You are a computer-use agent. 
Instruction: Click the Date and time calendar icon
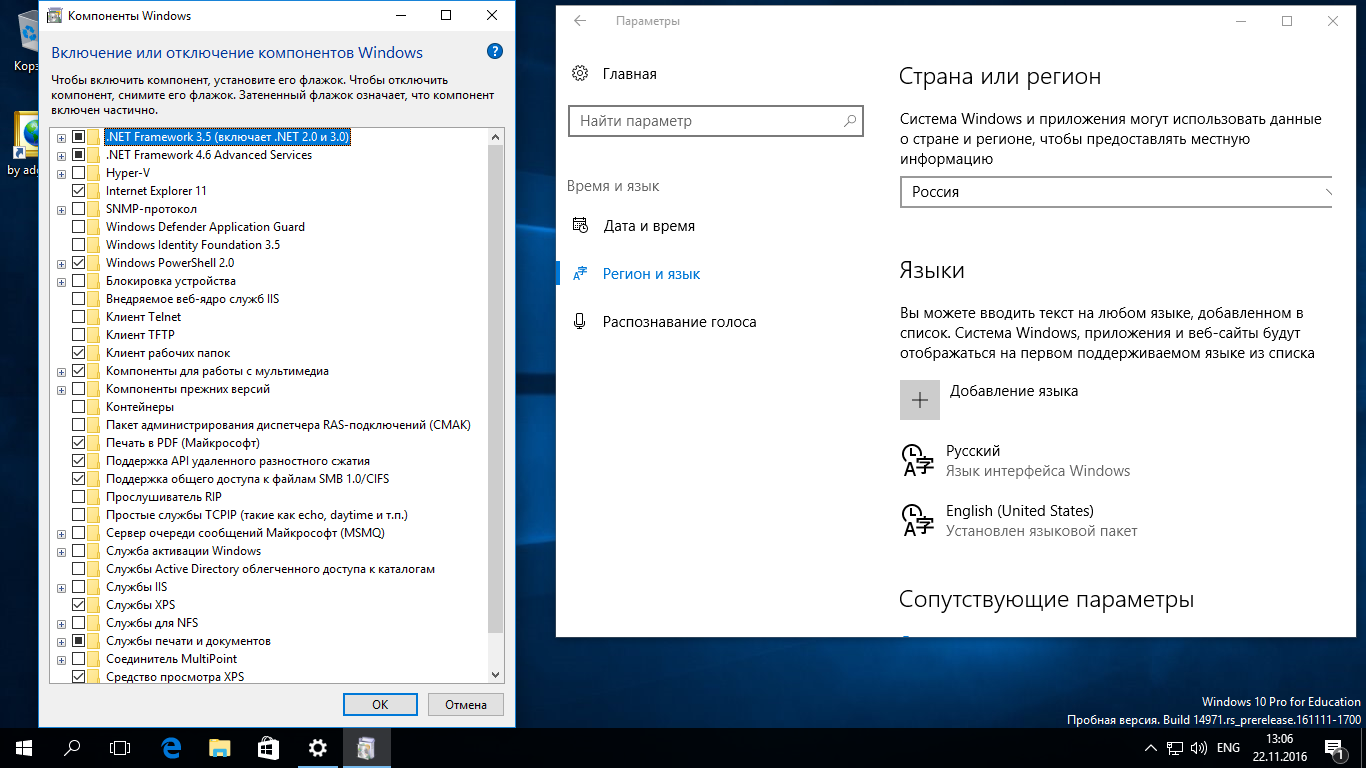(580, 226)
